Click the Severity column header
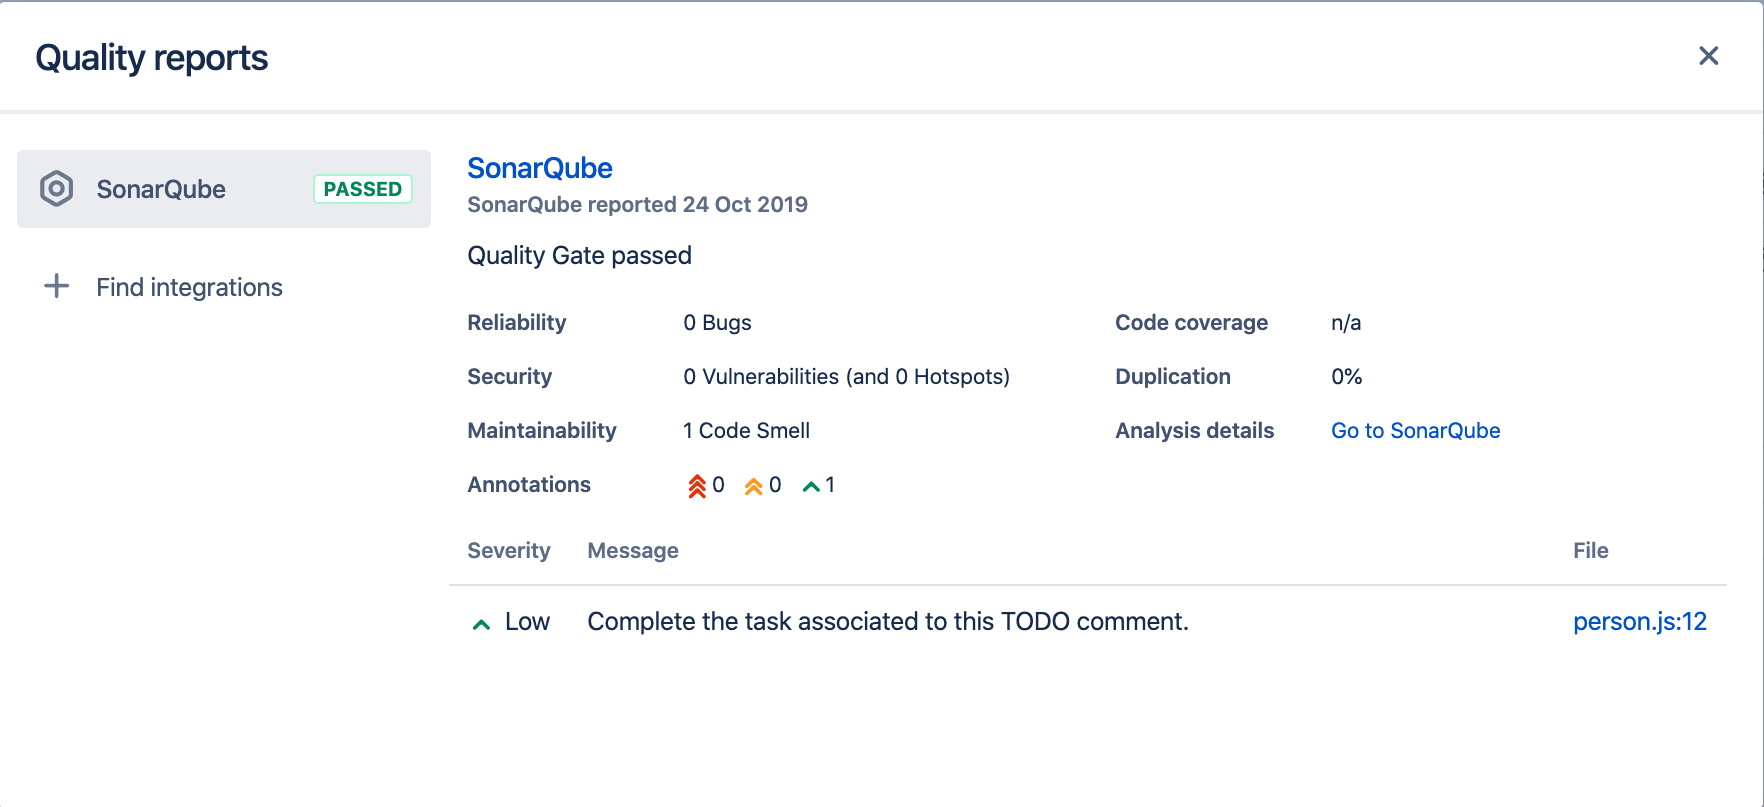 coord(509,550)
